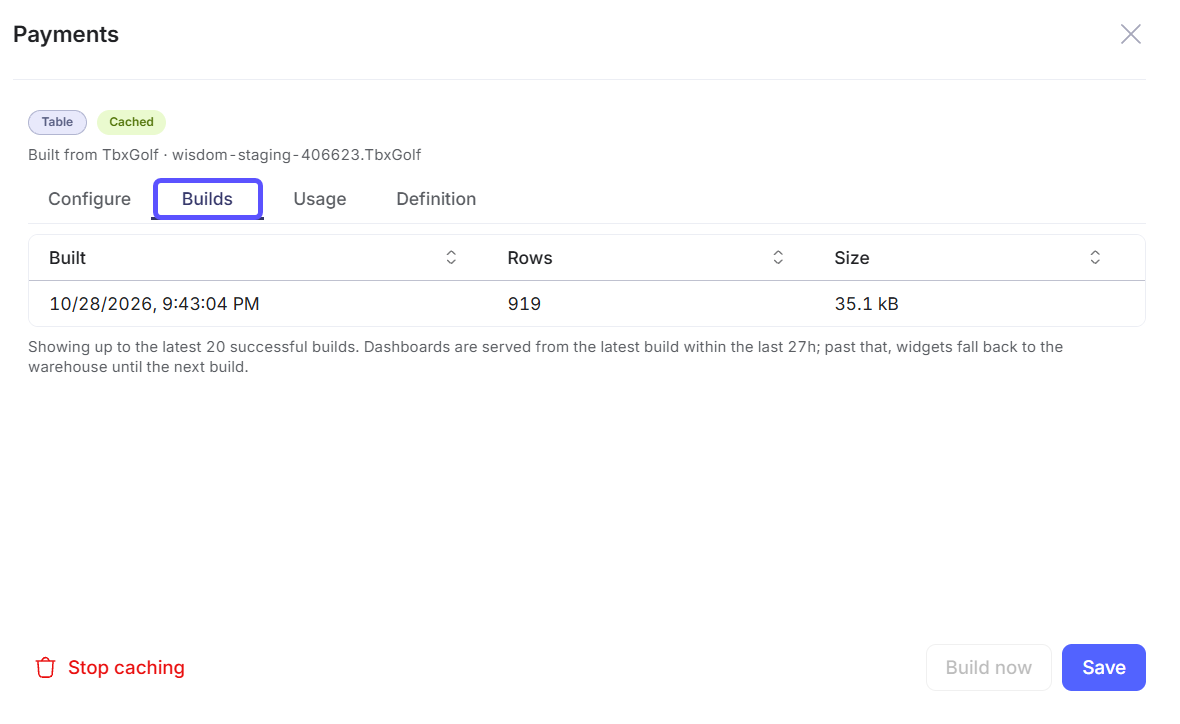Trigger the Build now button
1180x724 pixels.
pos(988,668)
